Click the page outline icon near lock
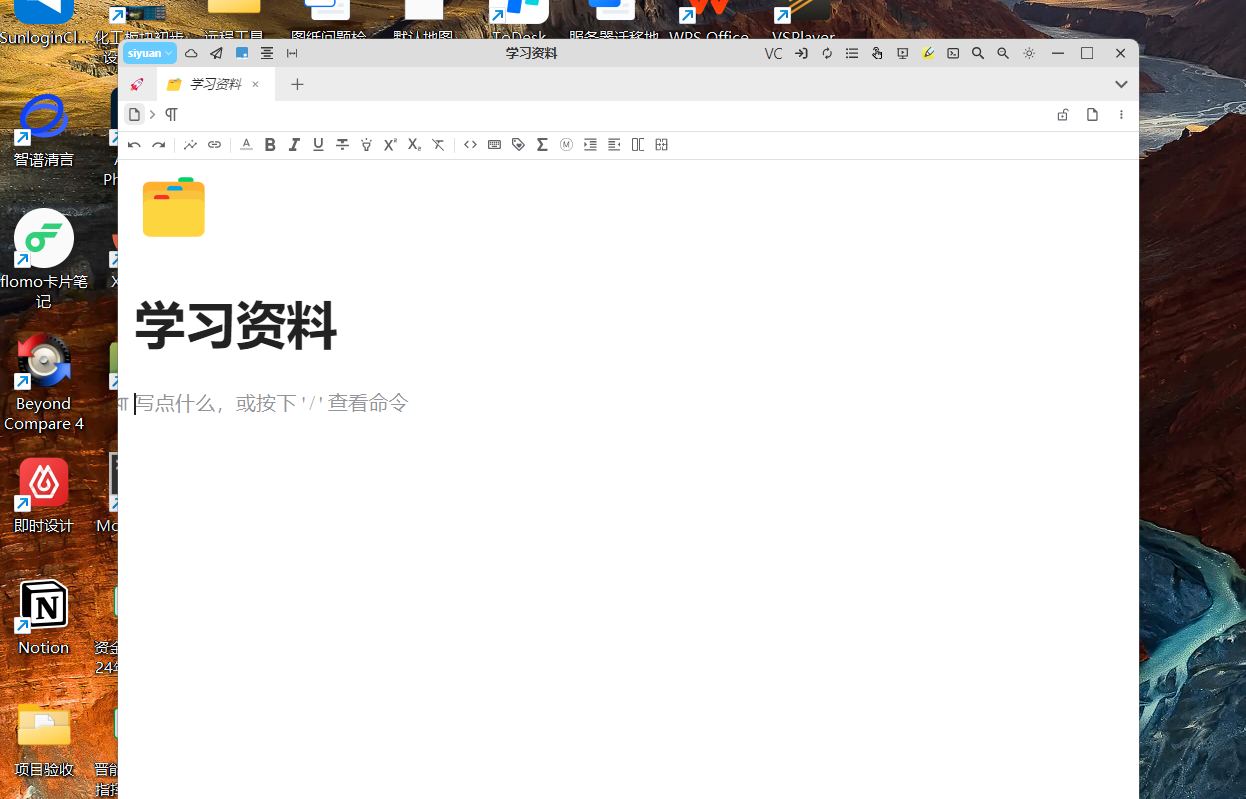The image size is (1246, 799). [1092, 115]
